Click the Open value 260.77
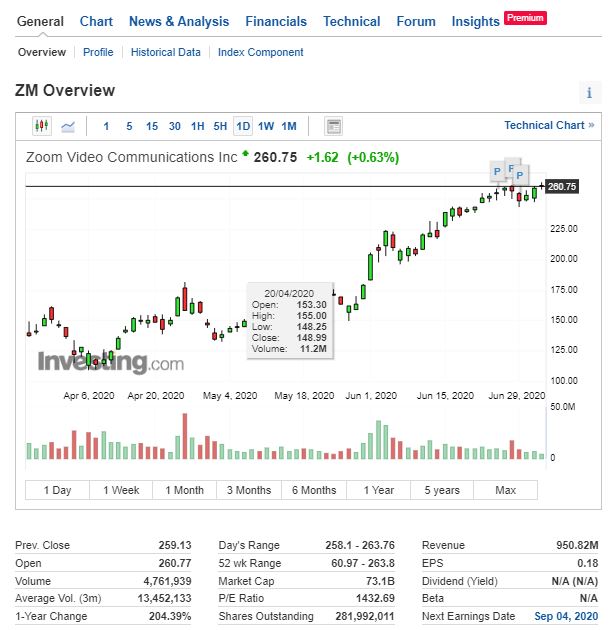 175,563
